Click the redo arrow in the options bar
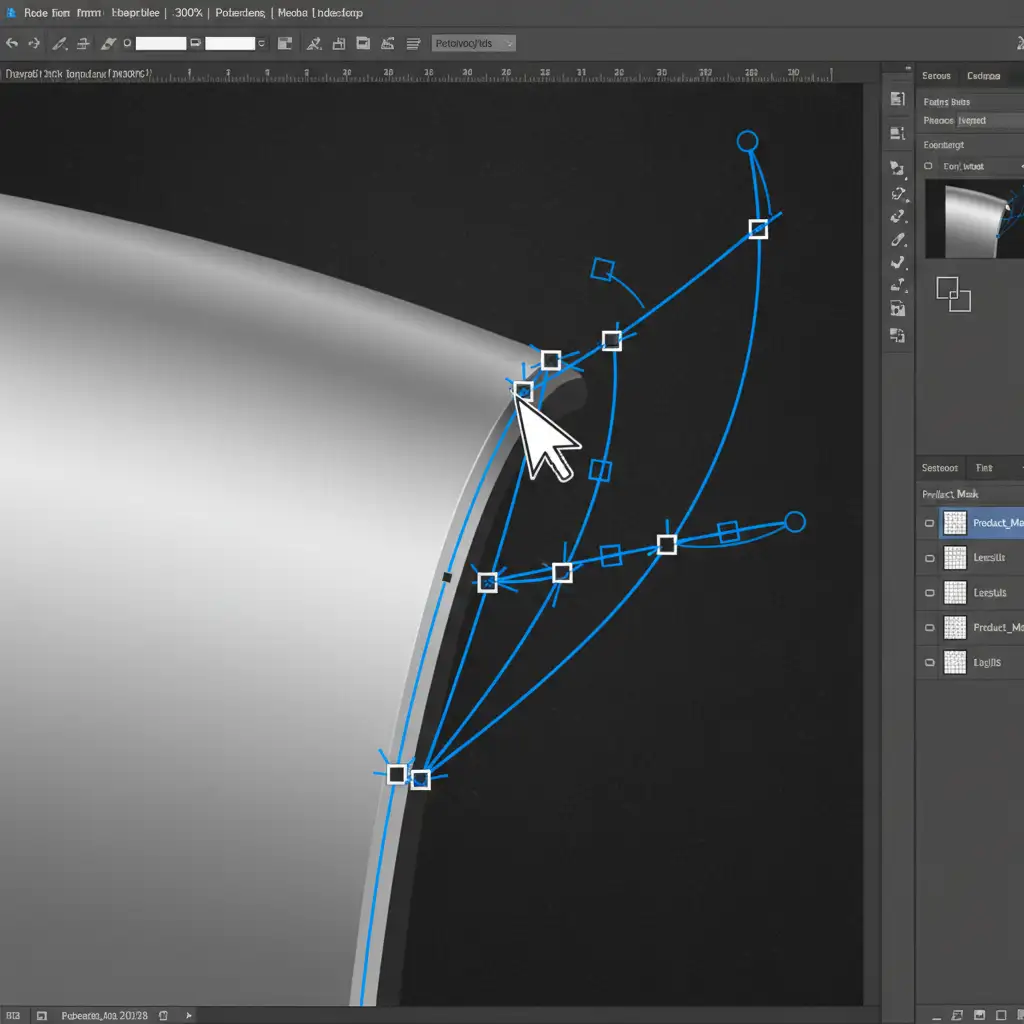Screen dimensions: 1024x1024 tap(34, 44)
